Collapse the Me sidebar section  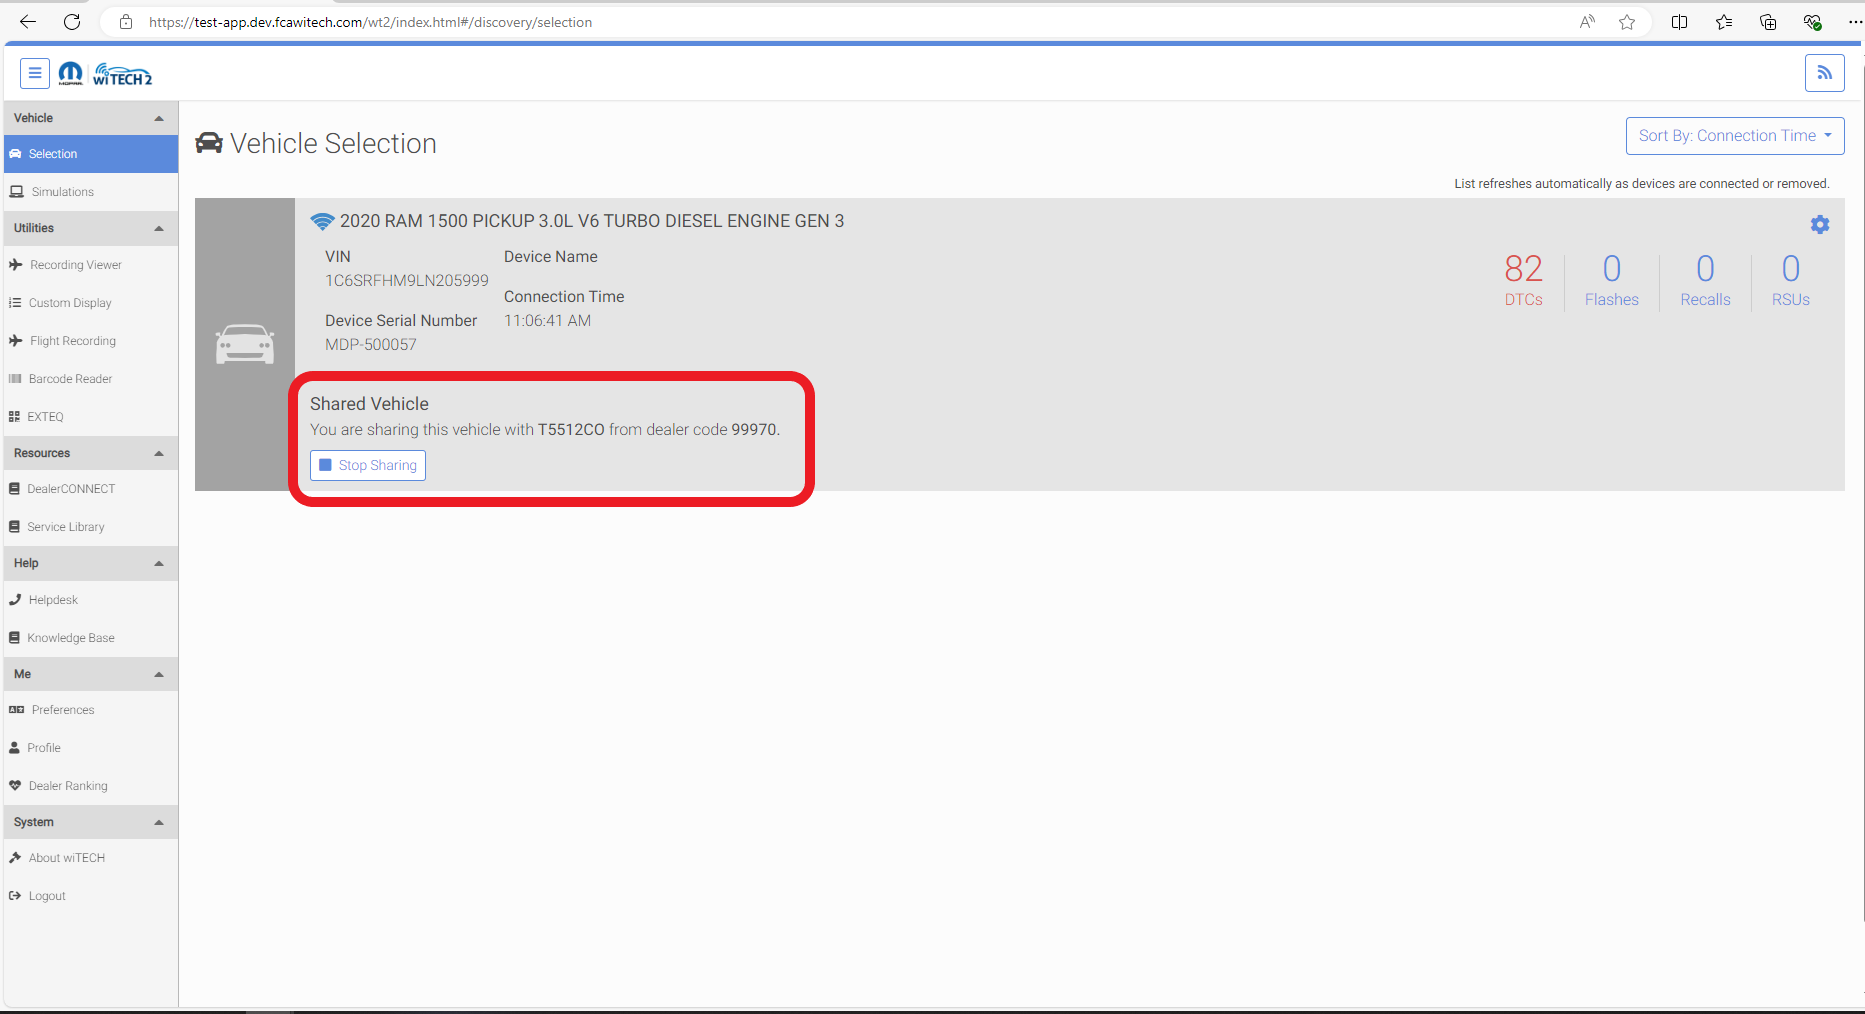click(x=91, y=674)
